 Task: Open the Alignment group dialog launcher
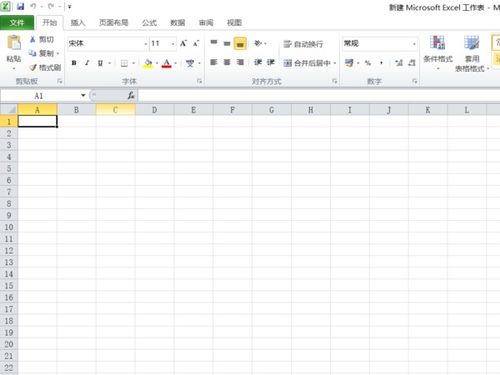pyautogui.click(x=335, y=81)
